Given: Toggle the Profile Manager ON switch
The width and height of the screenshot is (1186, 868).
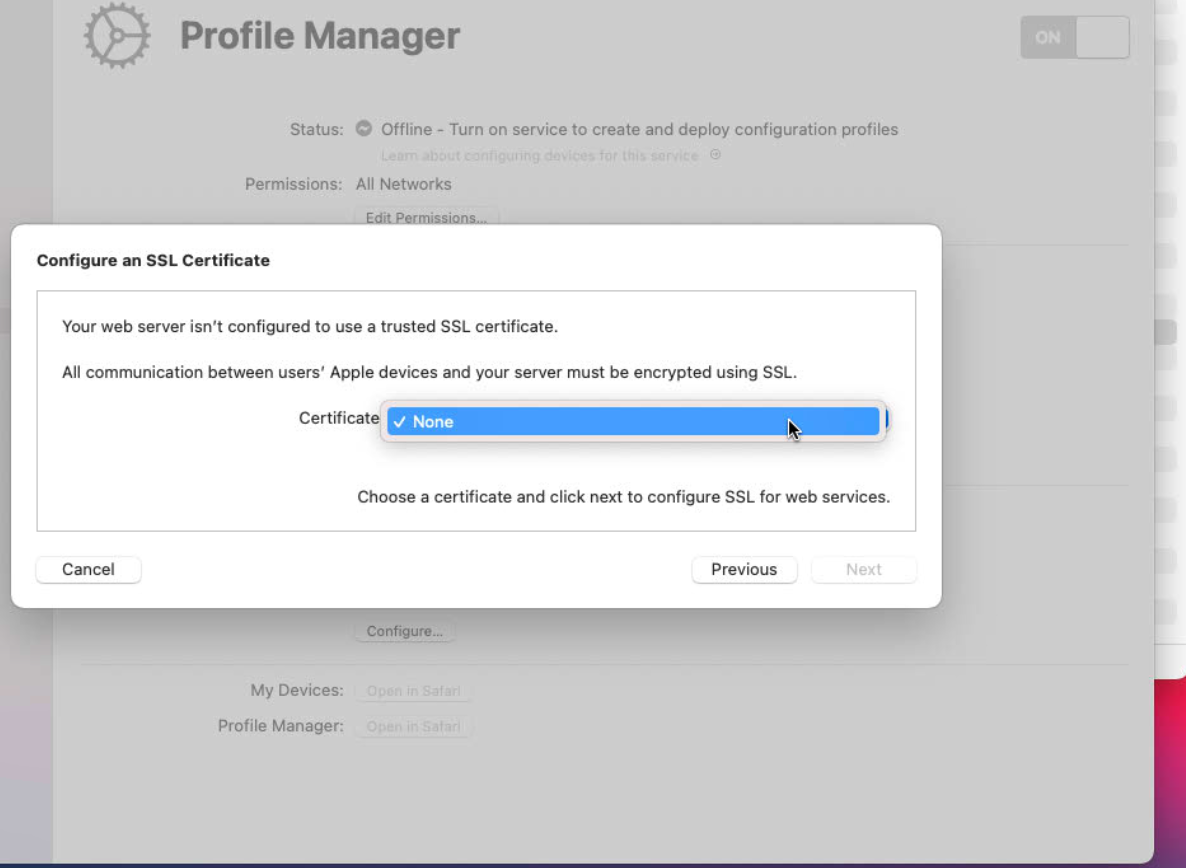Looking at the screenshot, I should point(1075,38).
